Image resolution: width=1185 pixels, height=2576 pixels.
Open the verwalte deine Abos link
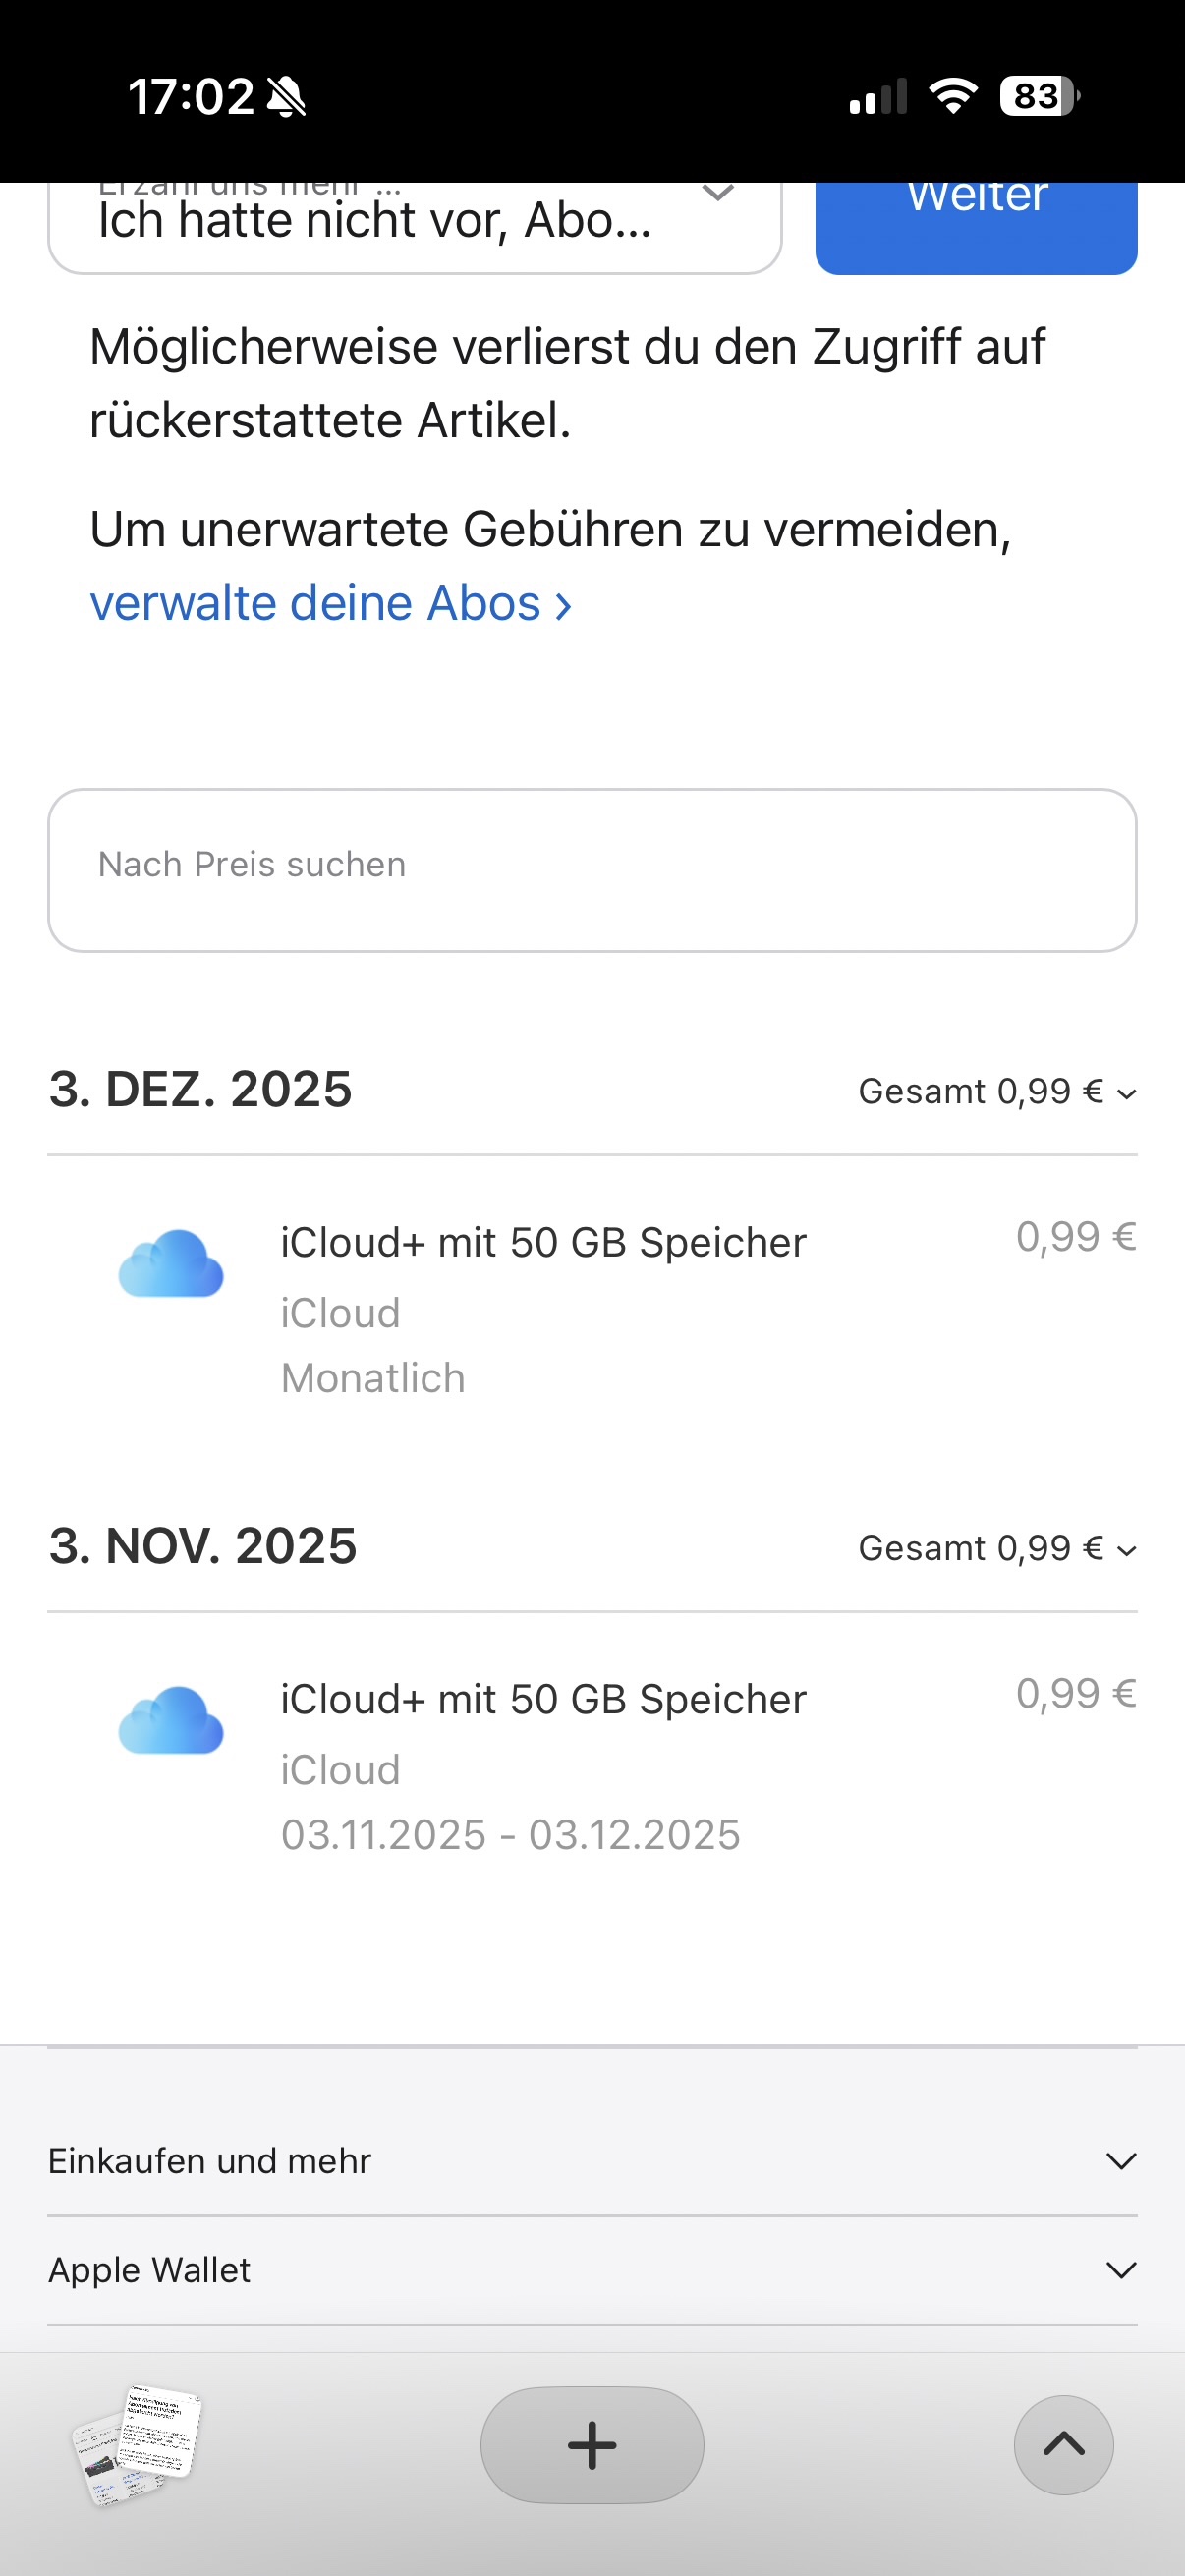[x=330, y=604]
